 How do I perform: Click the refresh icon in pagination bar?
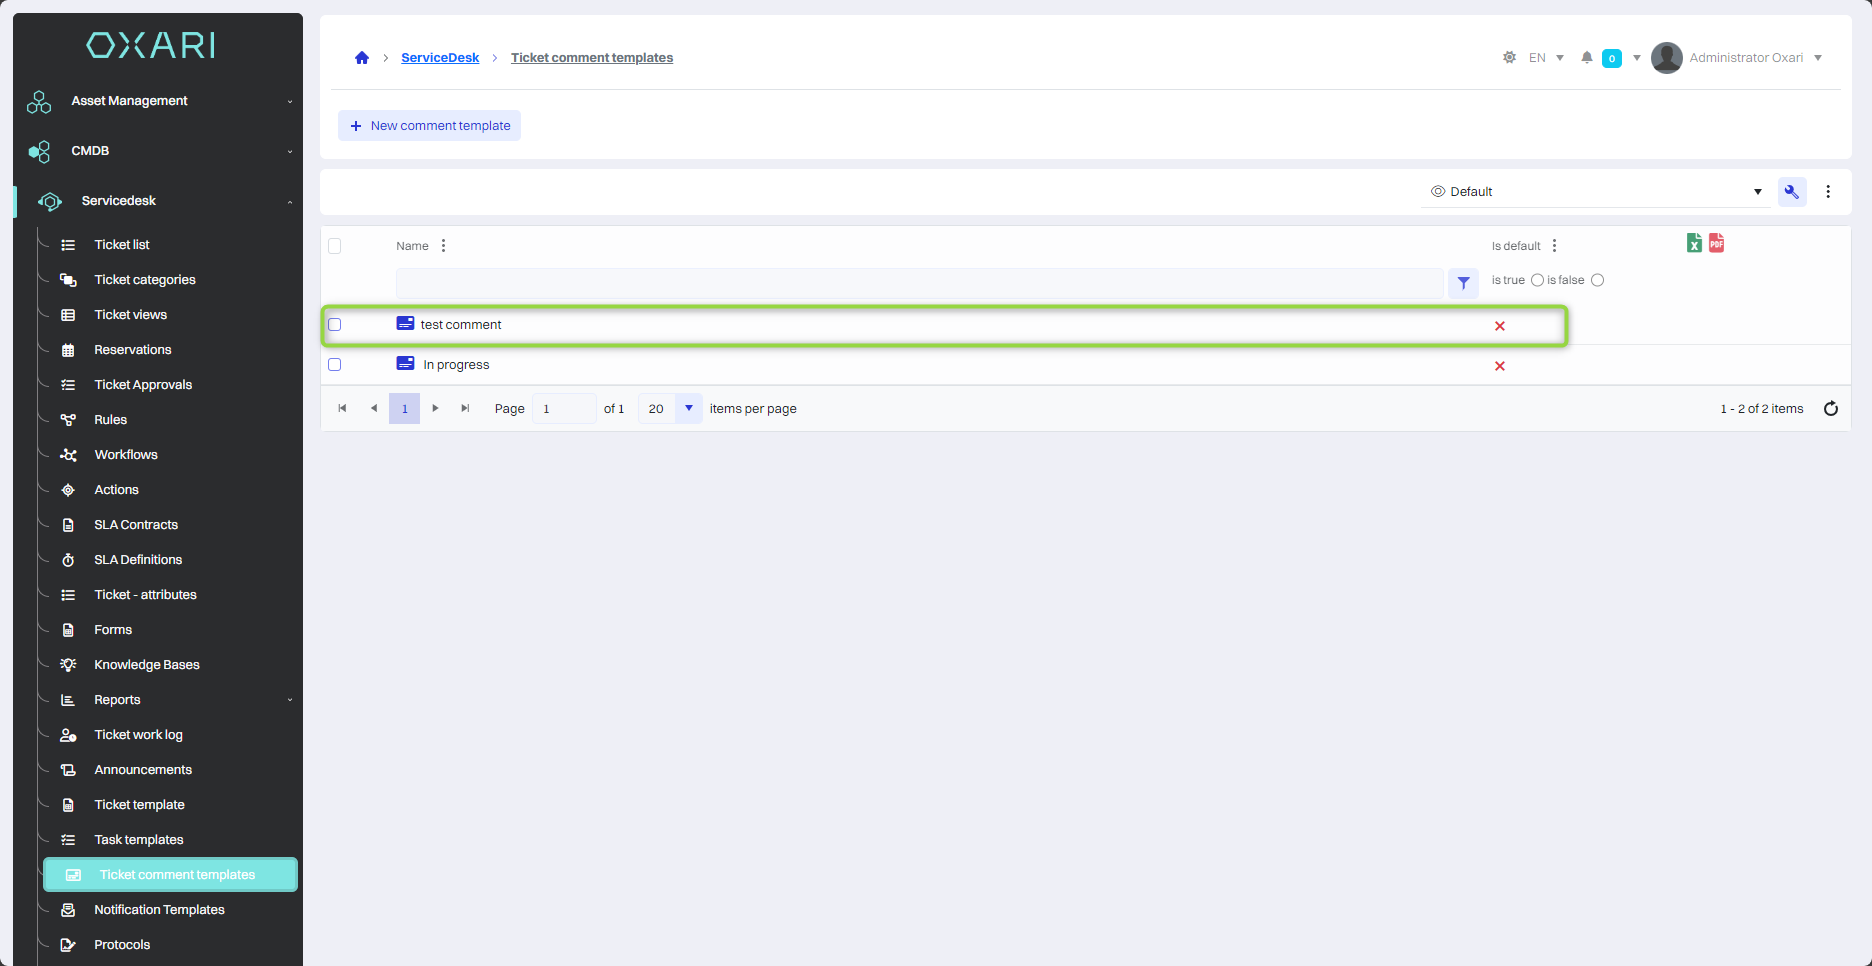[x=1830, y=408]
